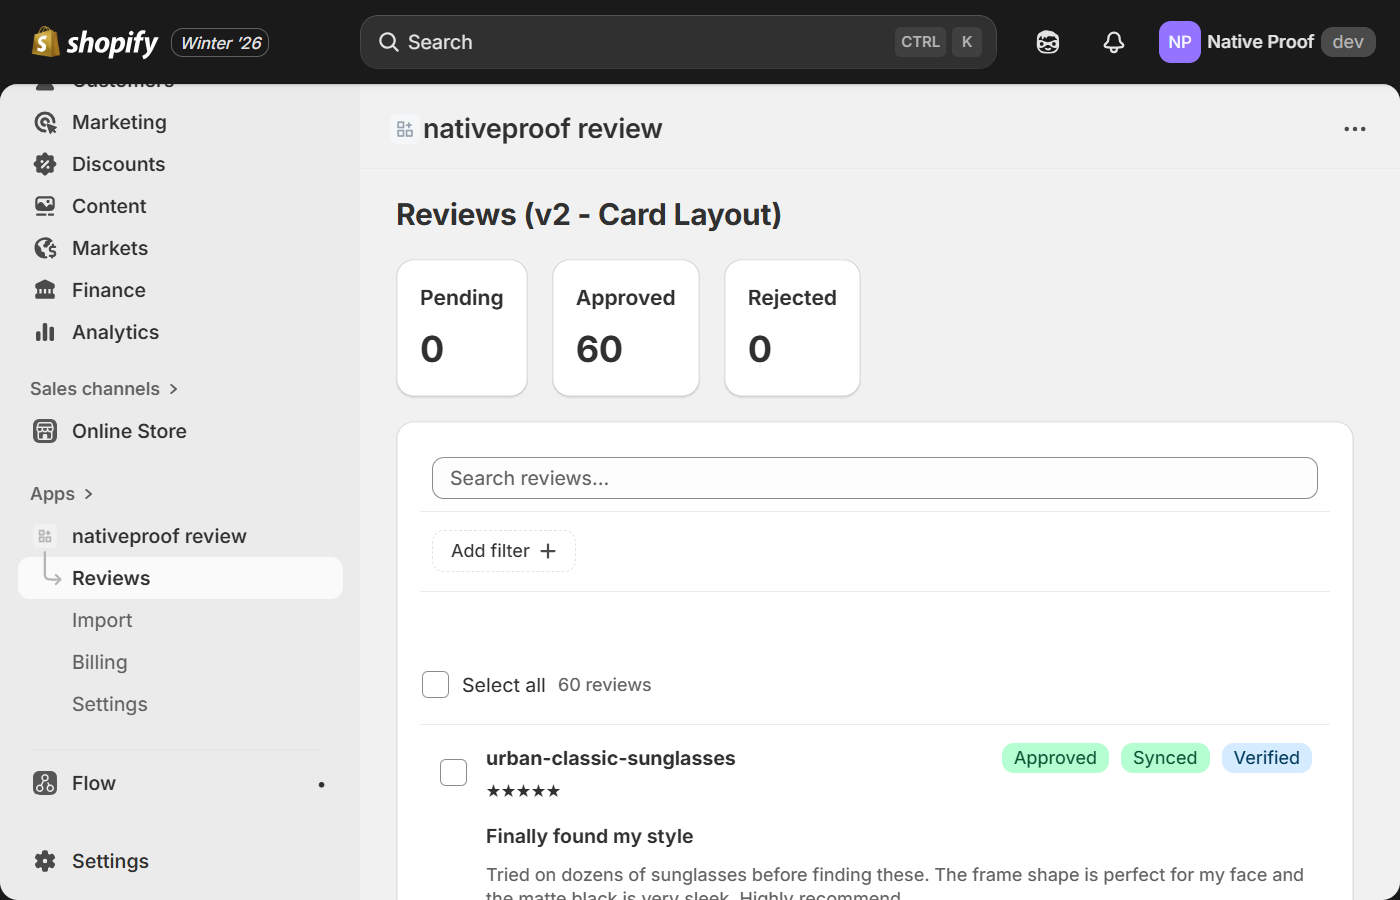Click the magnifier in the search bar
1400x900 pixels.
[x=389, y=42]
